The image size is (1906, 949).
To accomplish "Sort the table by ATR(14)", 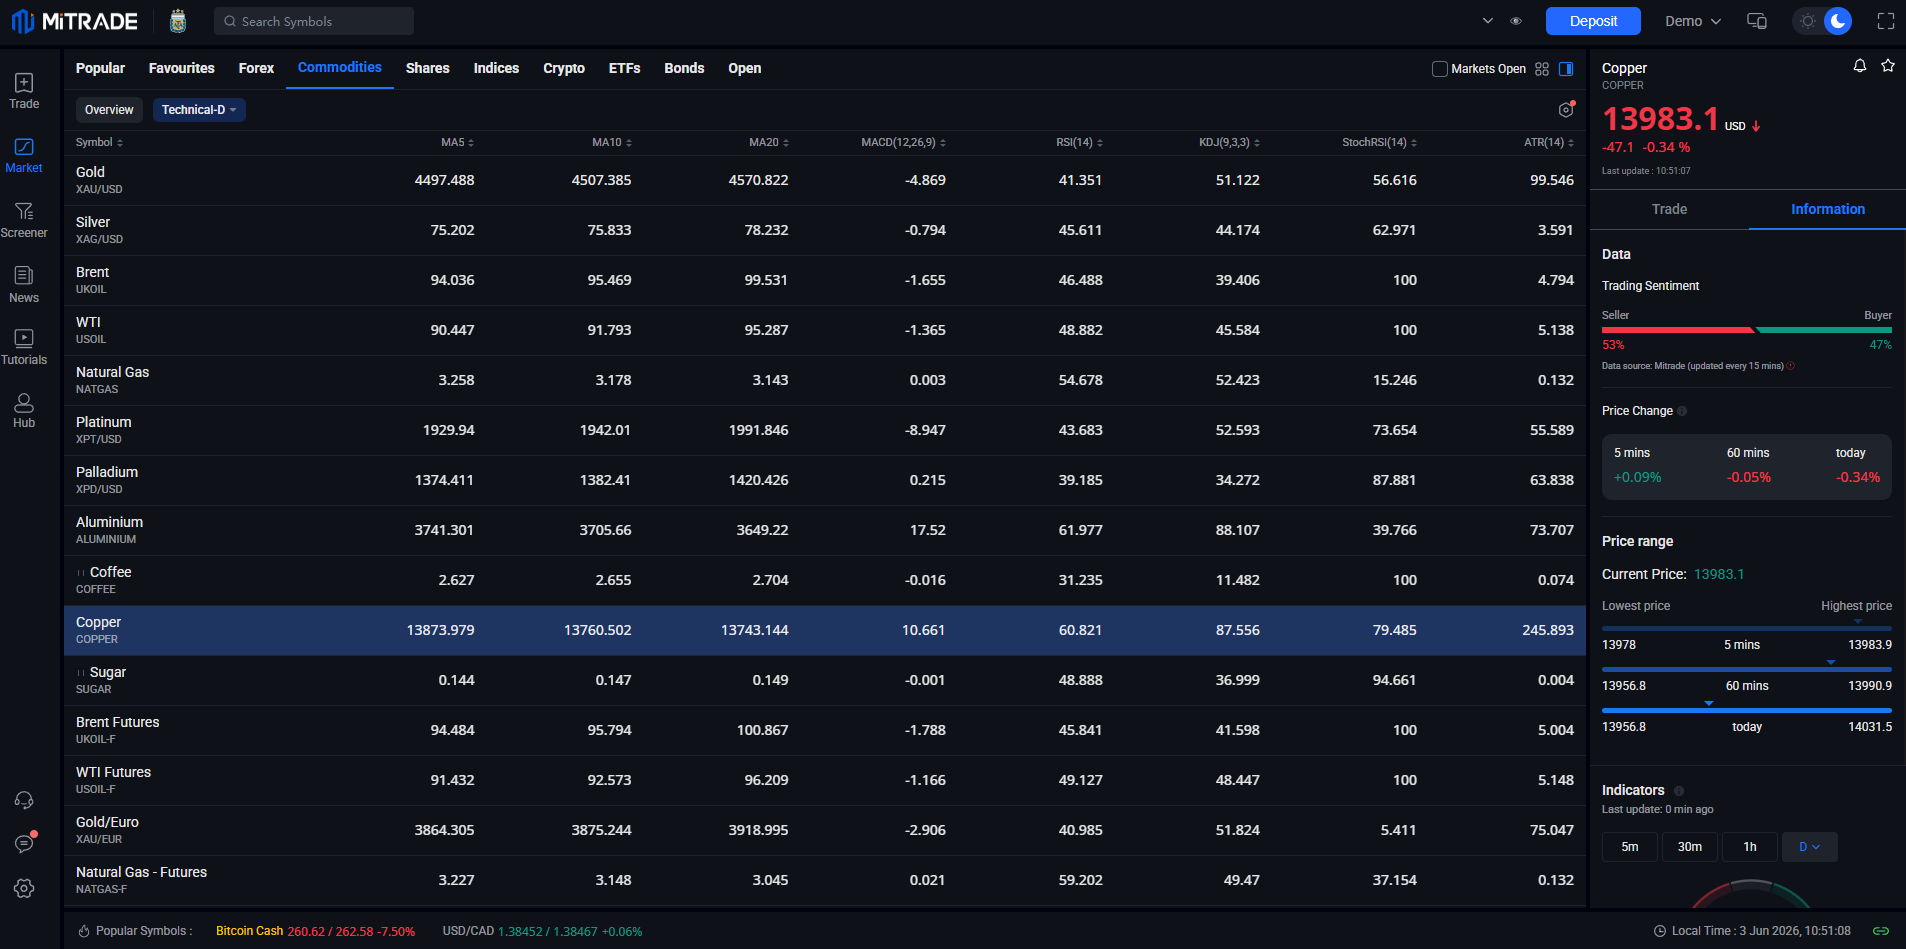I will (x=1548, y=143).
